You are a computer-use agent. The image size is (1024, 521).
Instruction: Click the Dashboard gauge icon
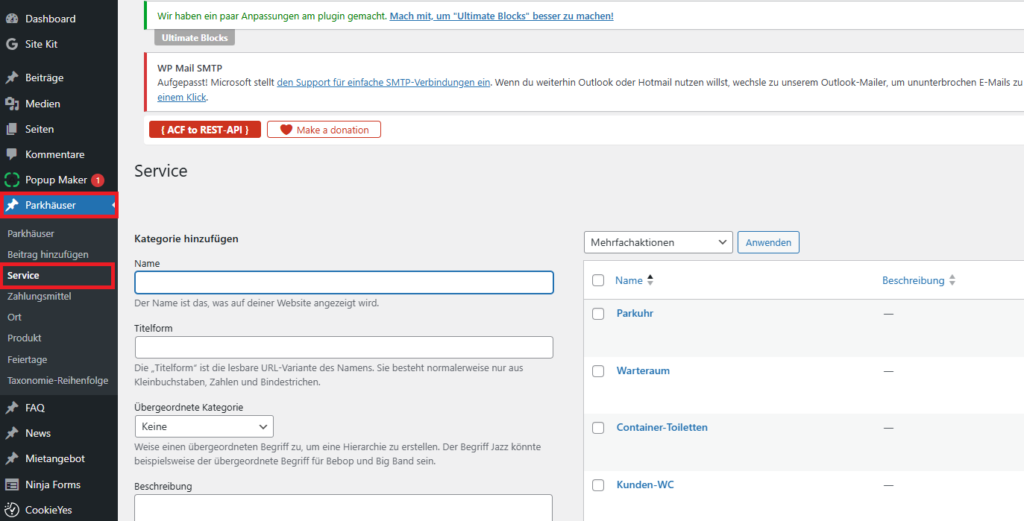(x=12, y=19)
